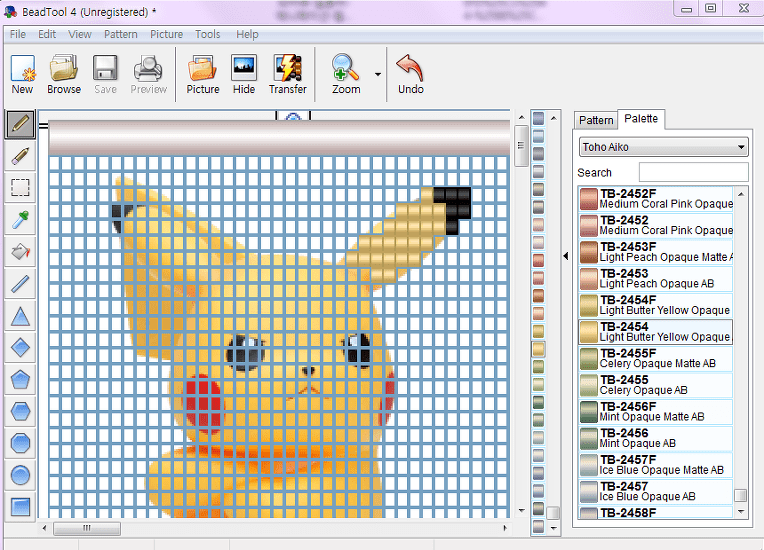This screenshot has width=764, height=550.
Task: Select the Triangle shape tool
Action: pyautogui.click(x=20, y=316)
